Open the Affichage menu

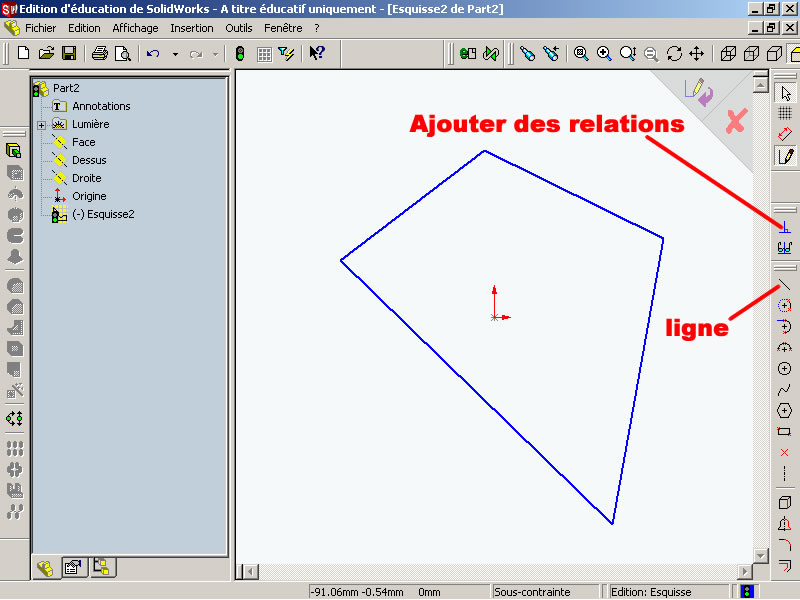click(x=135, y=28)
